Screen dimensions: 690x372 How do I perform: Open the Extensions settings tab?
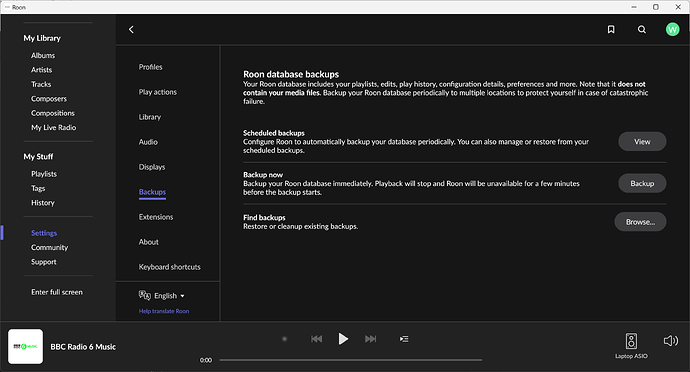(156, 217)
